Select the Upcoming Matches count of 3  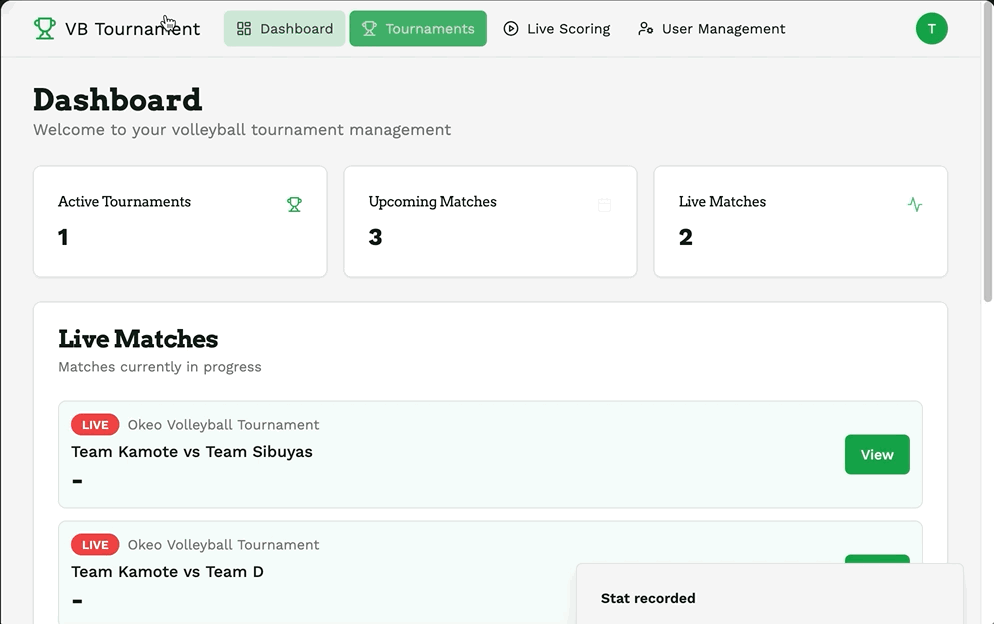tap(375, 237)
